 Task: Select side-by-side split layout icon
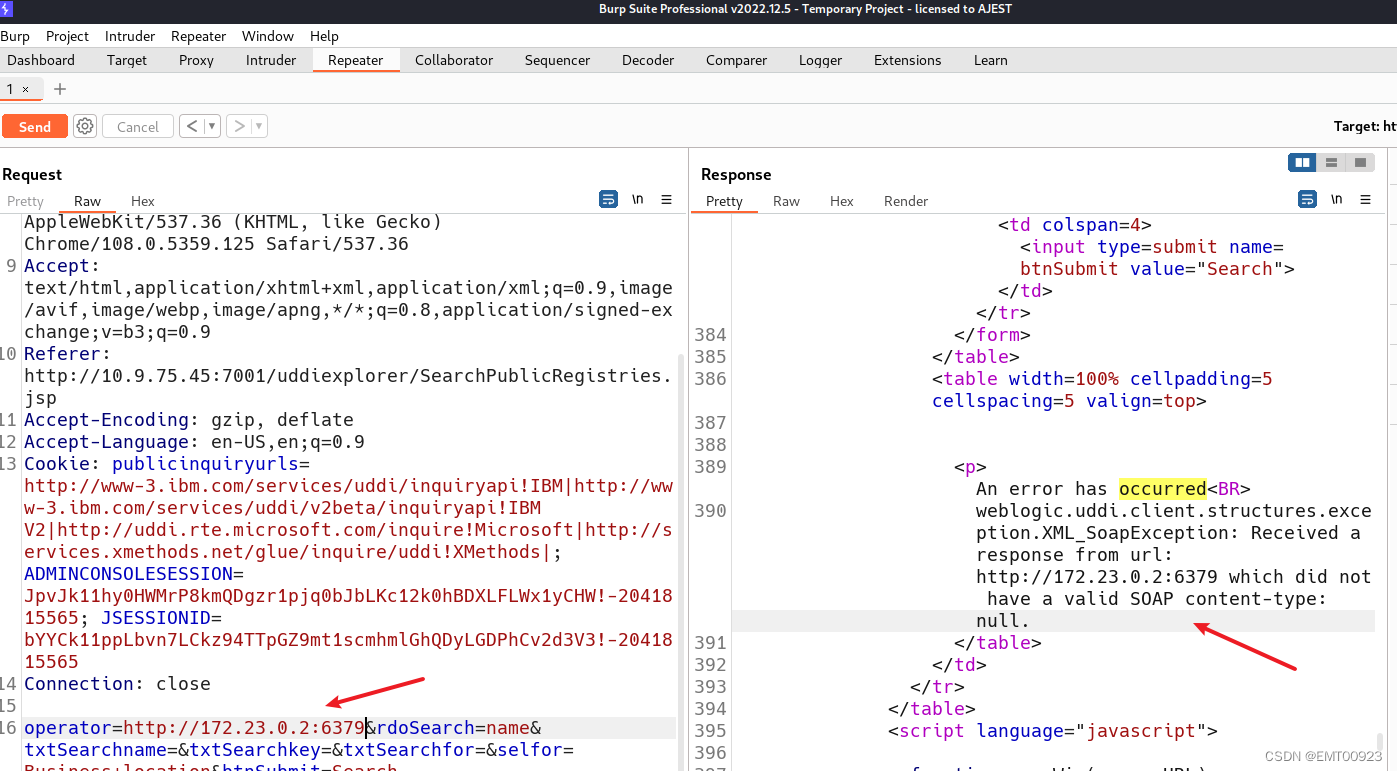coord(1302,162)
